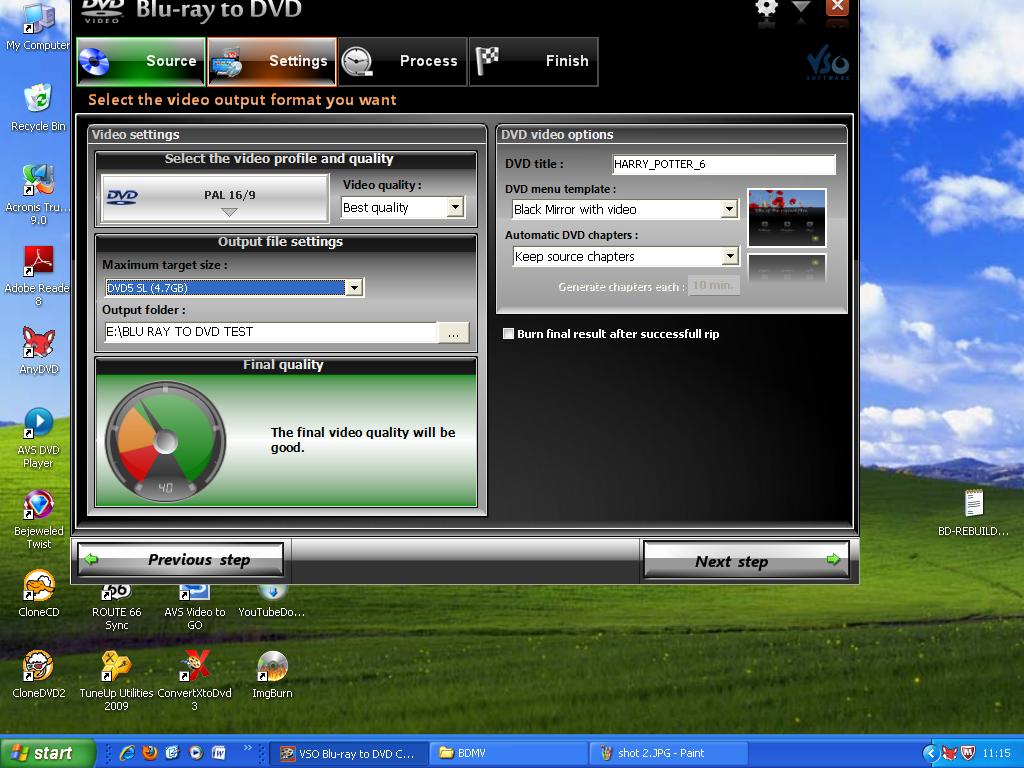This screenshot has width=1024, height=768.
Task: Select the ImgBurn desktop shortcut
Action: tap(272, 675)
